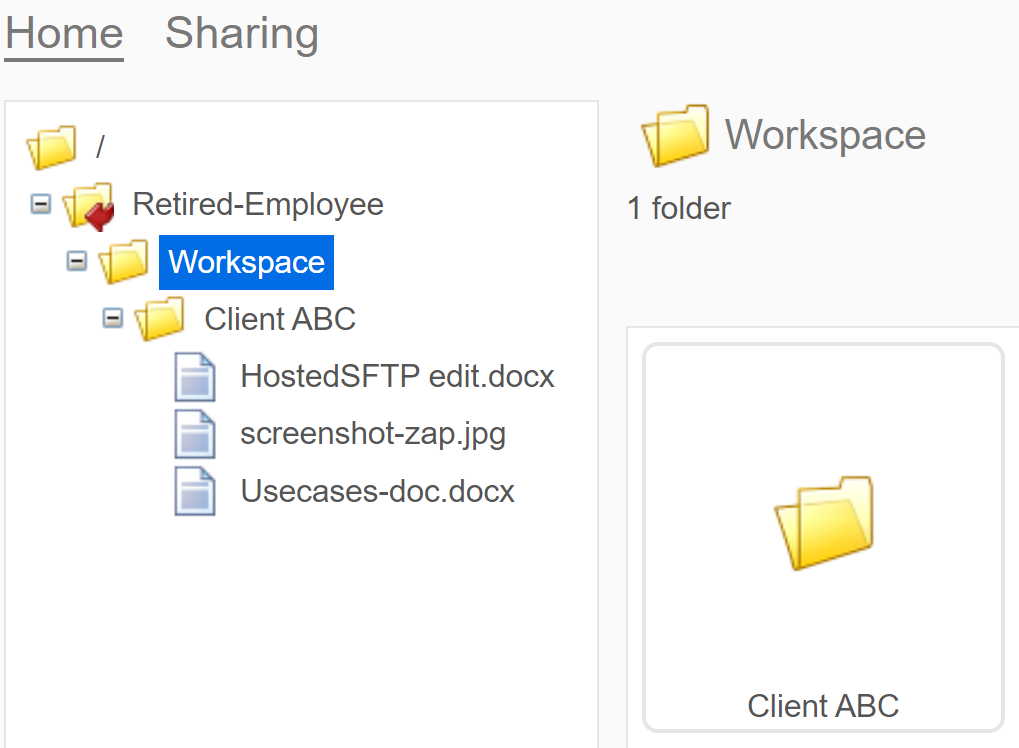Click the 1 folder count label

(678, 208)
